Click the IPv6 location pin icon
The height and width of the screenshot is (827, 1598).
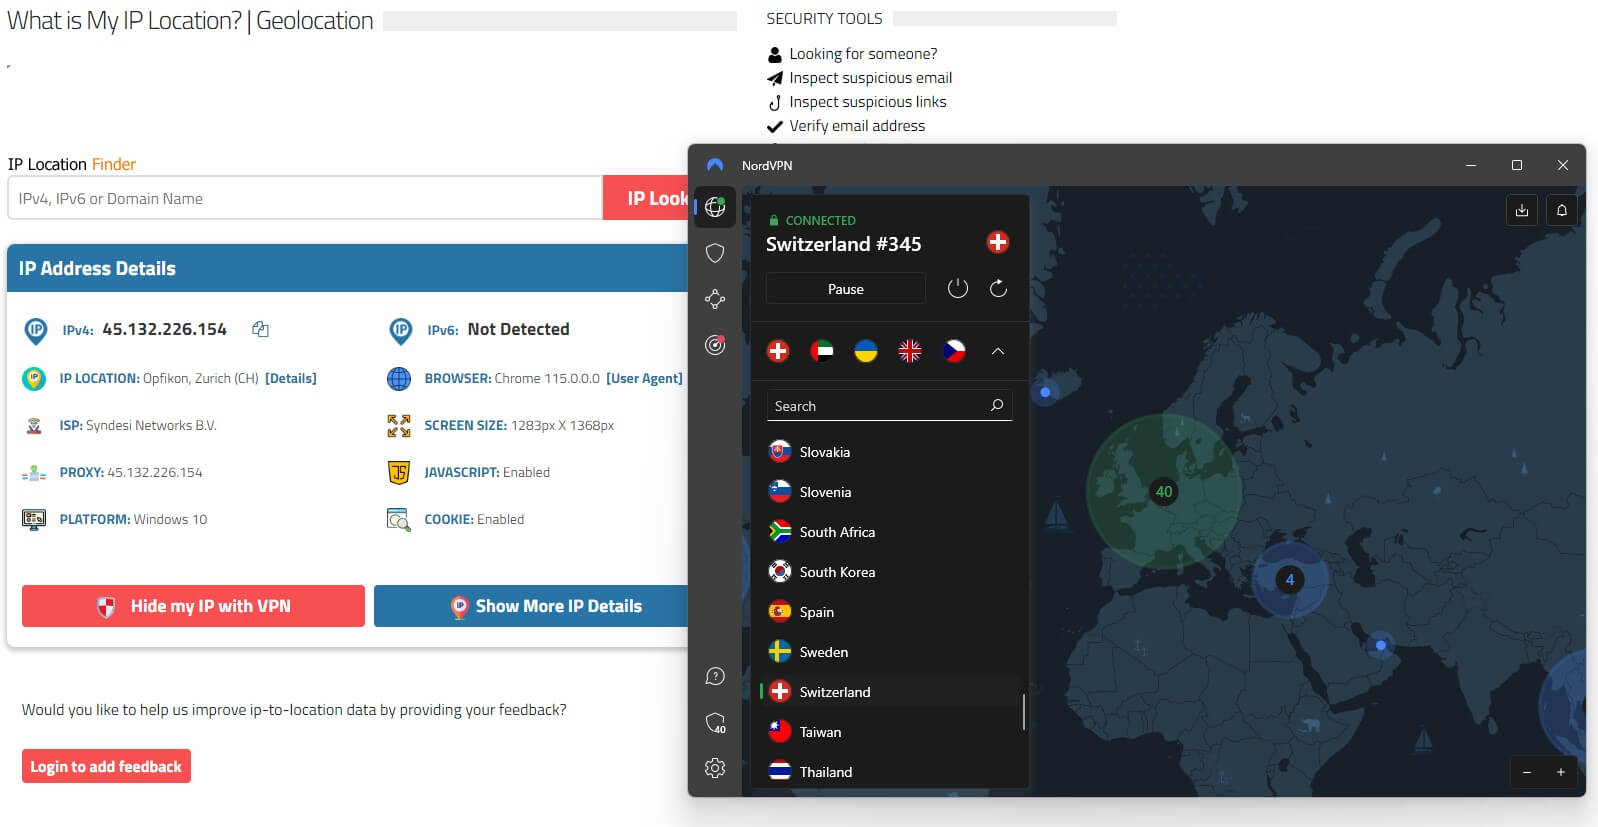[x=400, y=330]
